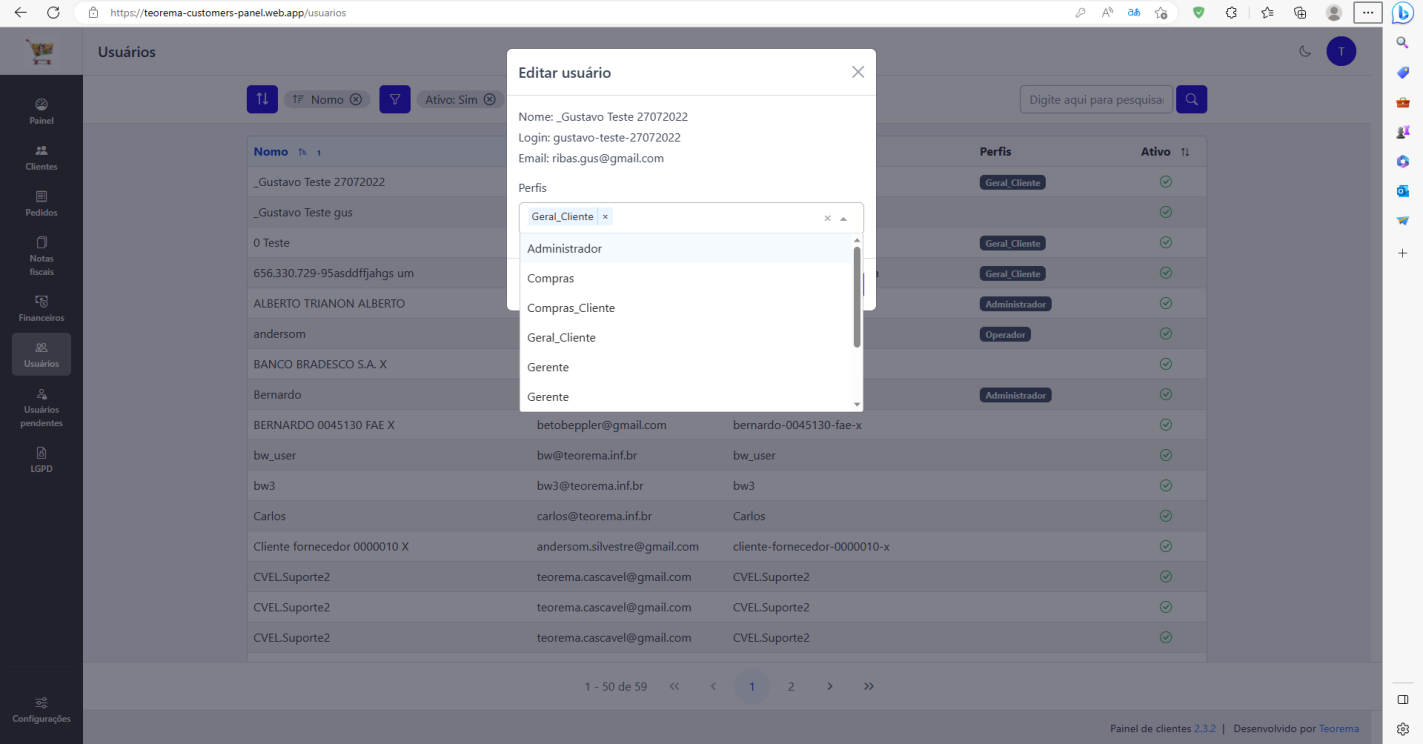
Task: Open version 2.3.2 link in footer
Action: 1205,728
